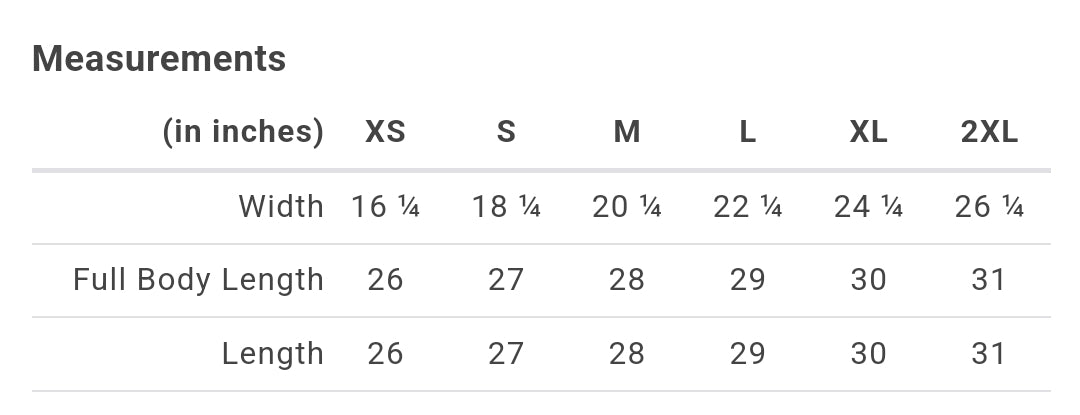Screen dimensions: 1080x415
Task: Click the 20 ¼ width value for M
Action: pyautogui.click(x=627, y=207)
